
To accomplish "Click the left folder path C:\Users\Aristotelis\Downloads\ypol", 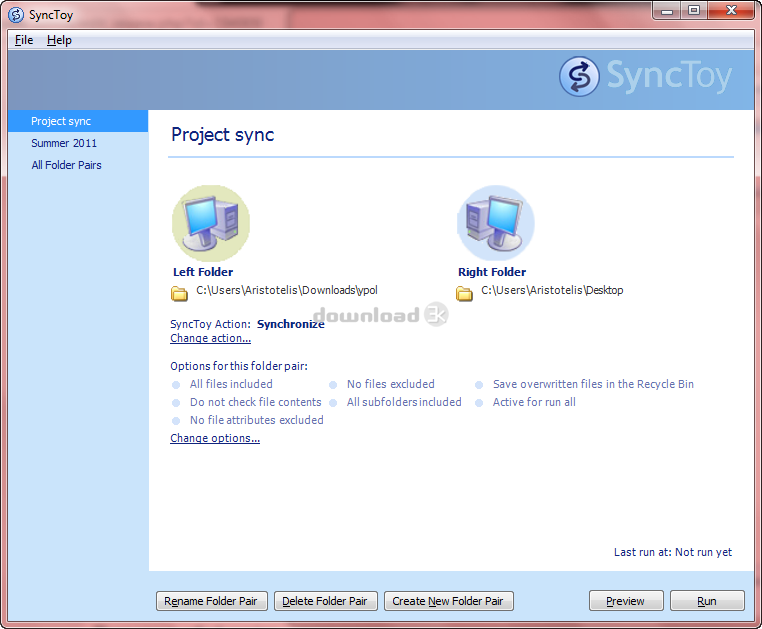I will (x=287, y=290).
